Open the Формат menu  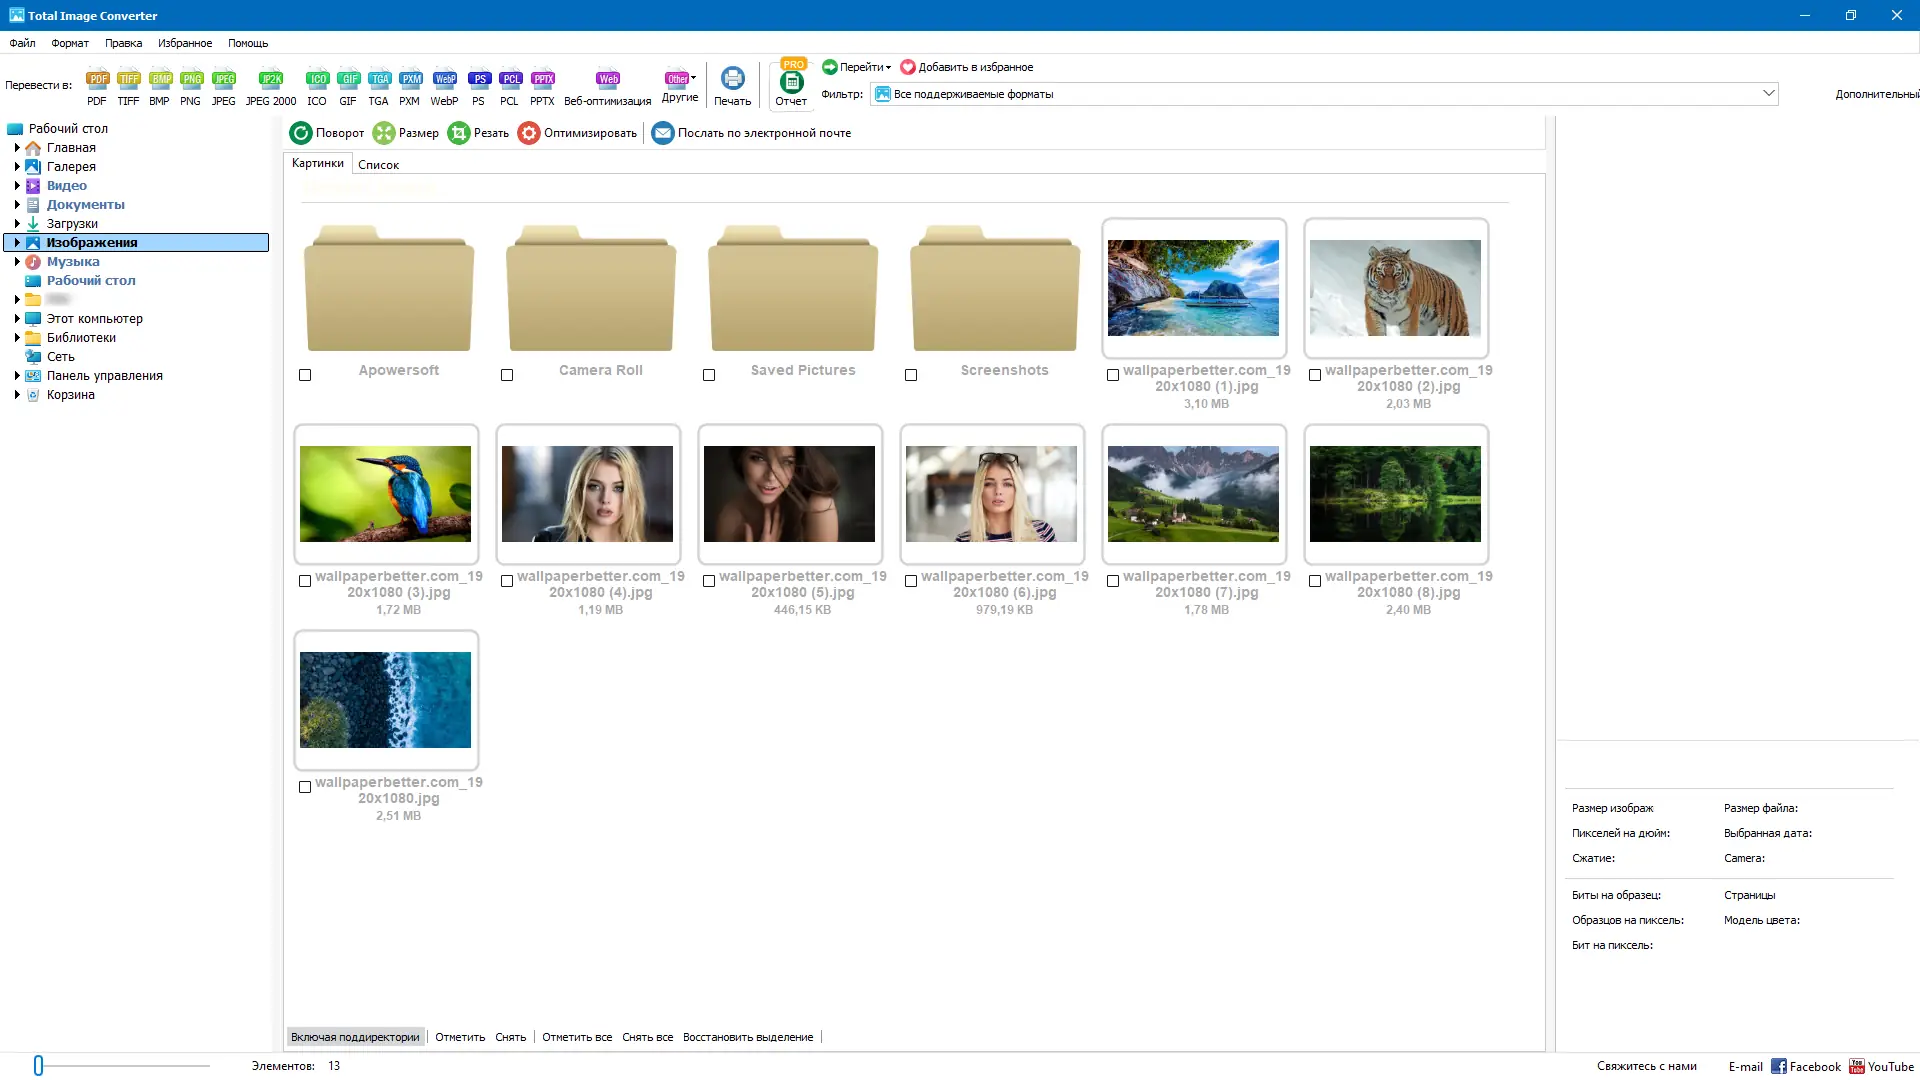tap(69, 43)
